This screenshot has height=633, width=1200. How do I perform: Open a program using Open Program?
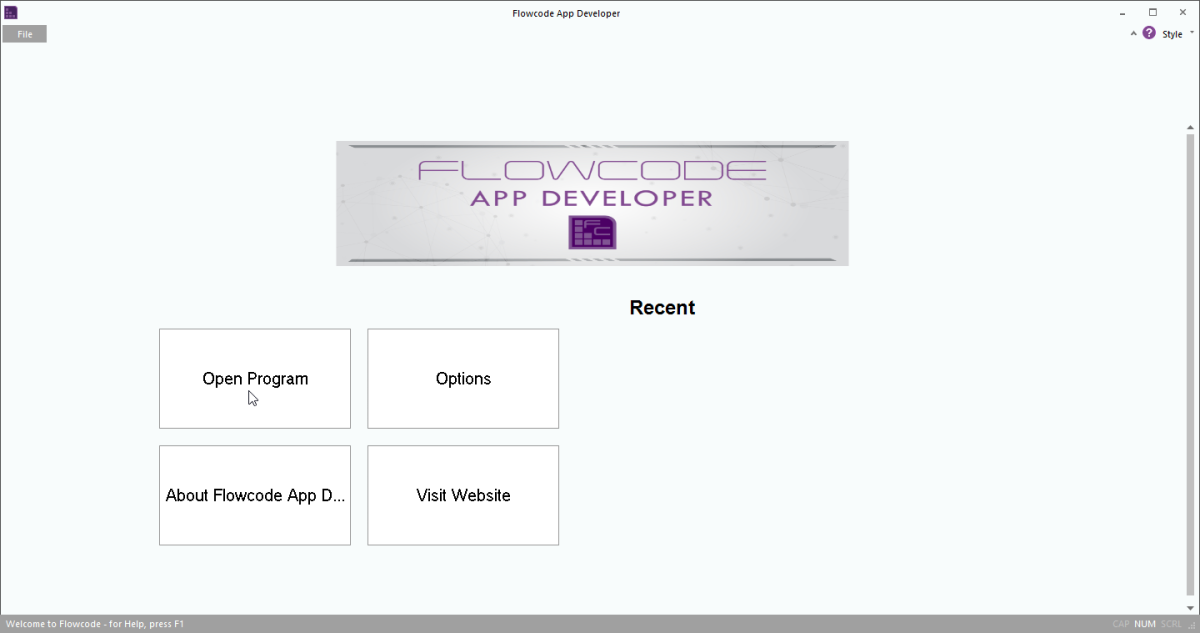point(255,378)
